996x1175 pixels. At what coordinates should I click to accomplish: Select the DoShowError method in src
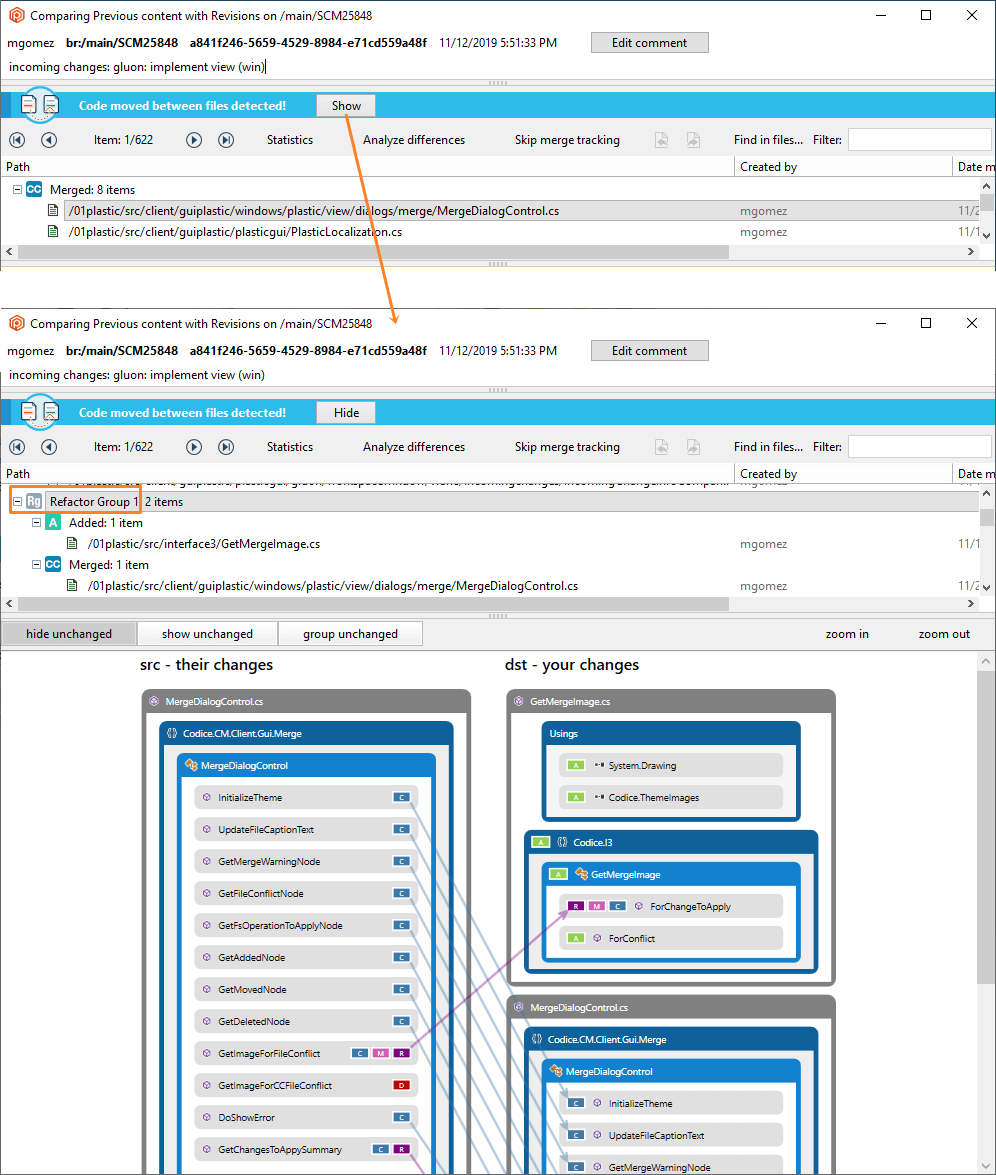(x=305, y=1117)
